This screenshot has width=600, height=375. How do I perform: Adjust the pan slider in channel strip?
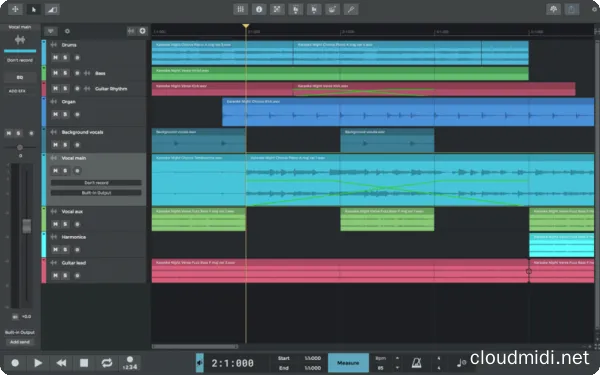click(x=20, y=147)
